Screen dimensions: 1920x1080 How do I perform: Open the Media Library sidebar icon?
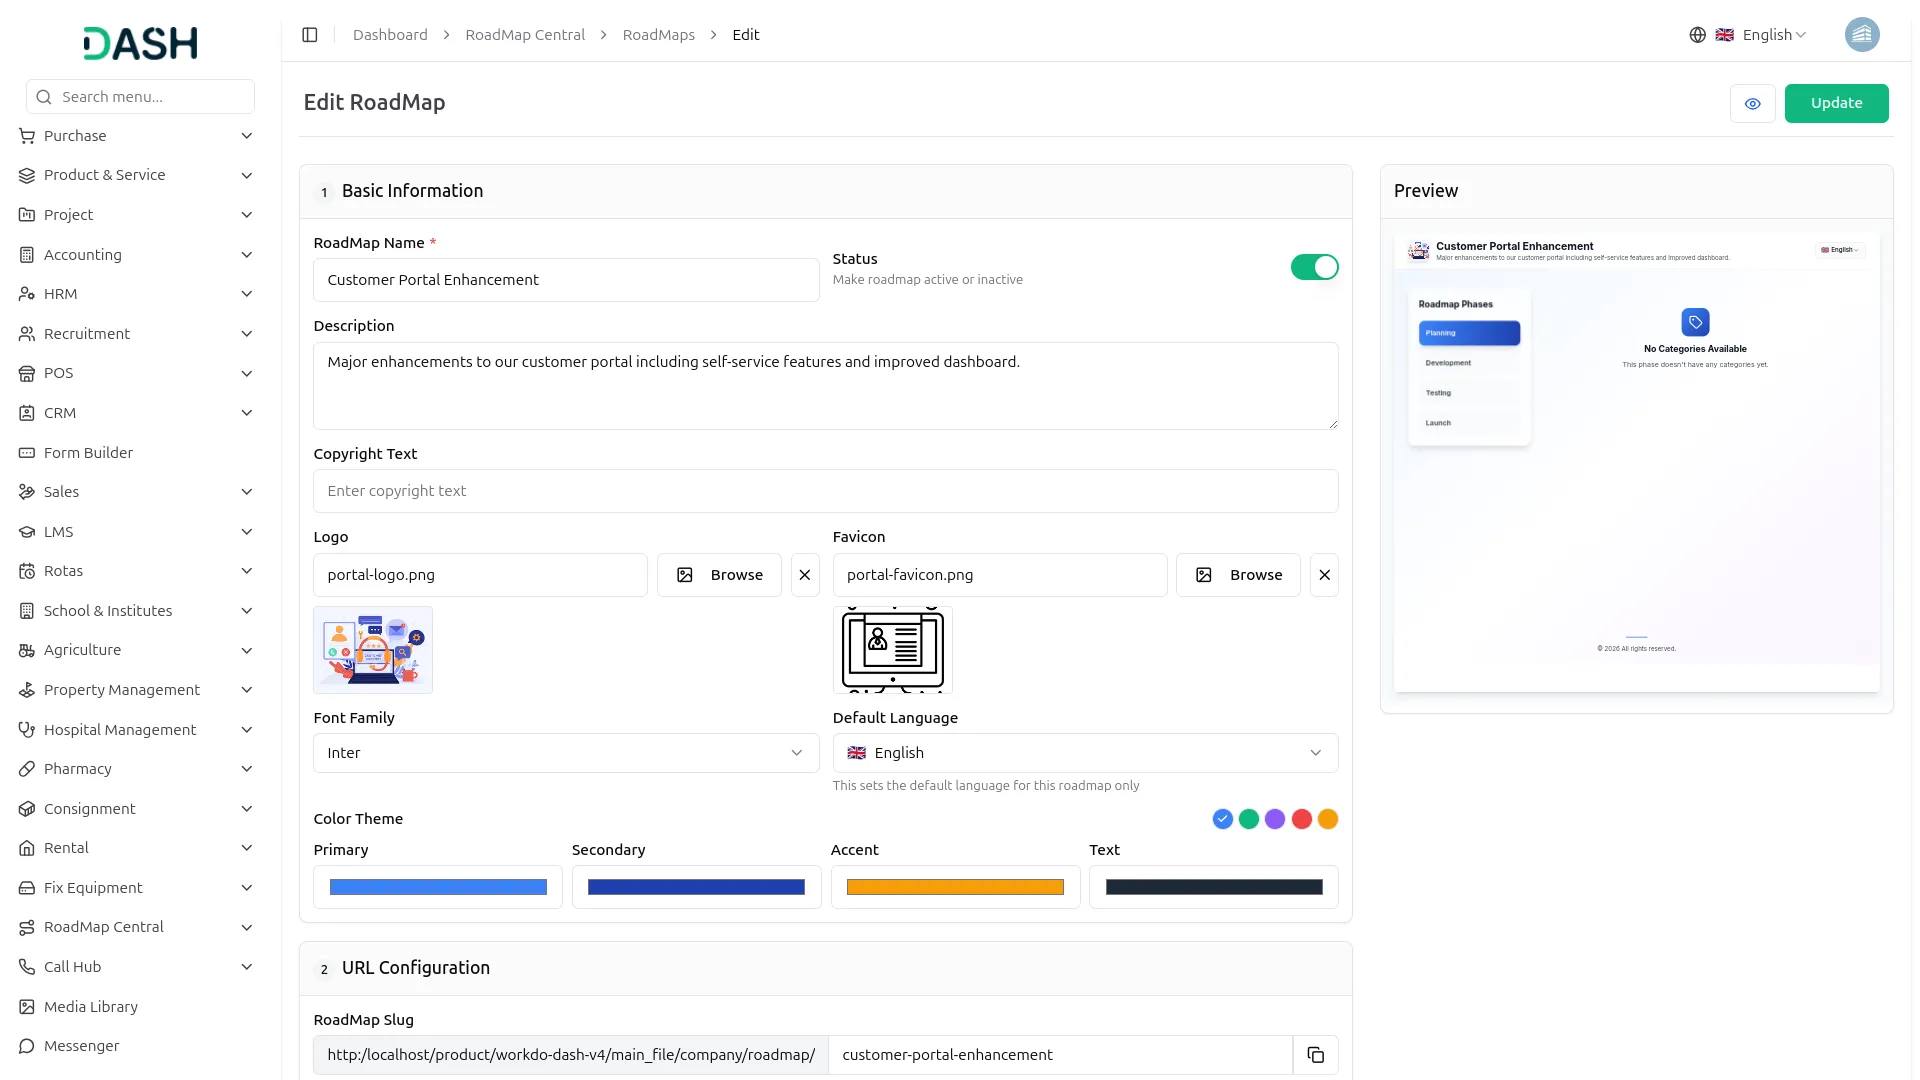(x=26, y=1006)
